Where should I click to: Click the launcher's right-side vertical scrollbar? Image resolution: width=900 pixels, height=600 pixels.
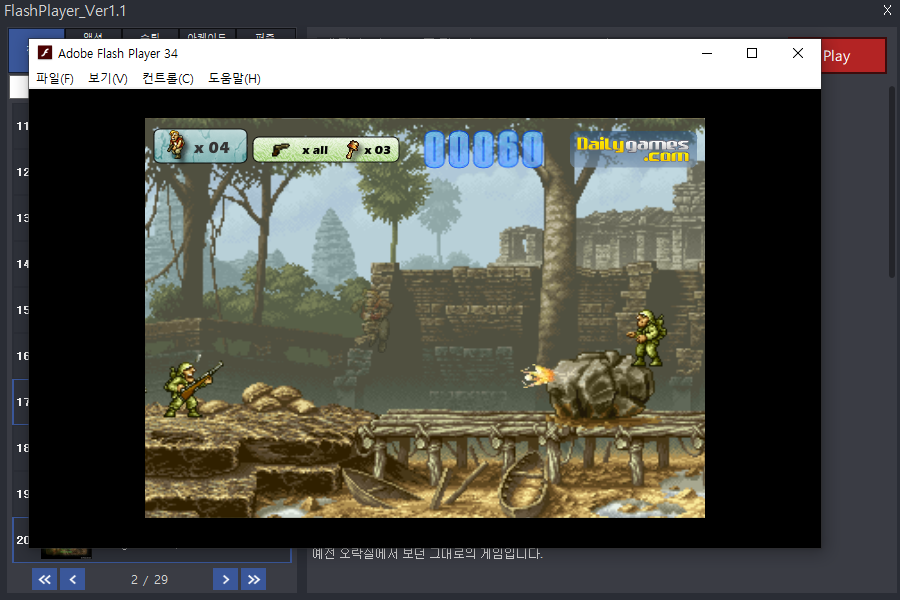pyautogui.click(x=891, y=182)
